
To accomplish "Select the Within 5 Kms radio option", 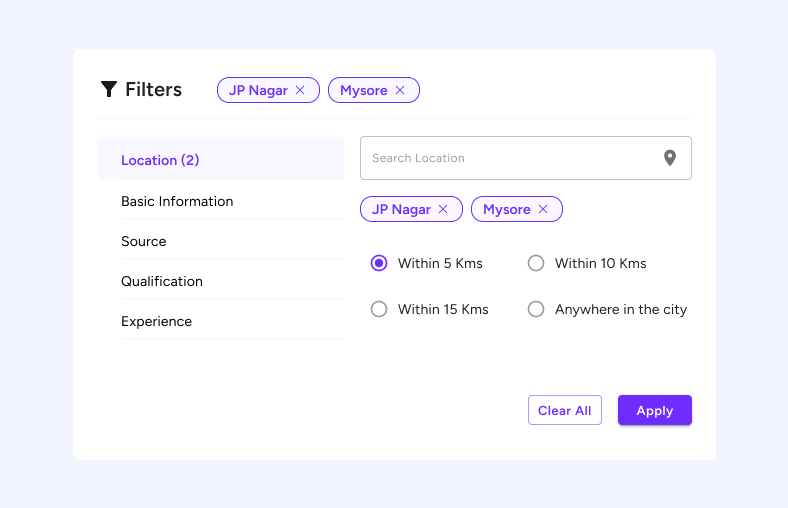I will tap(379, 264).
